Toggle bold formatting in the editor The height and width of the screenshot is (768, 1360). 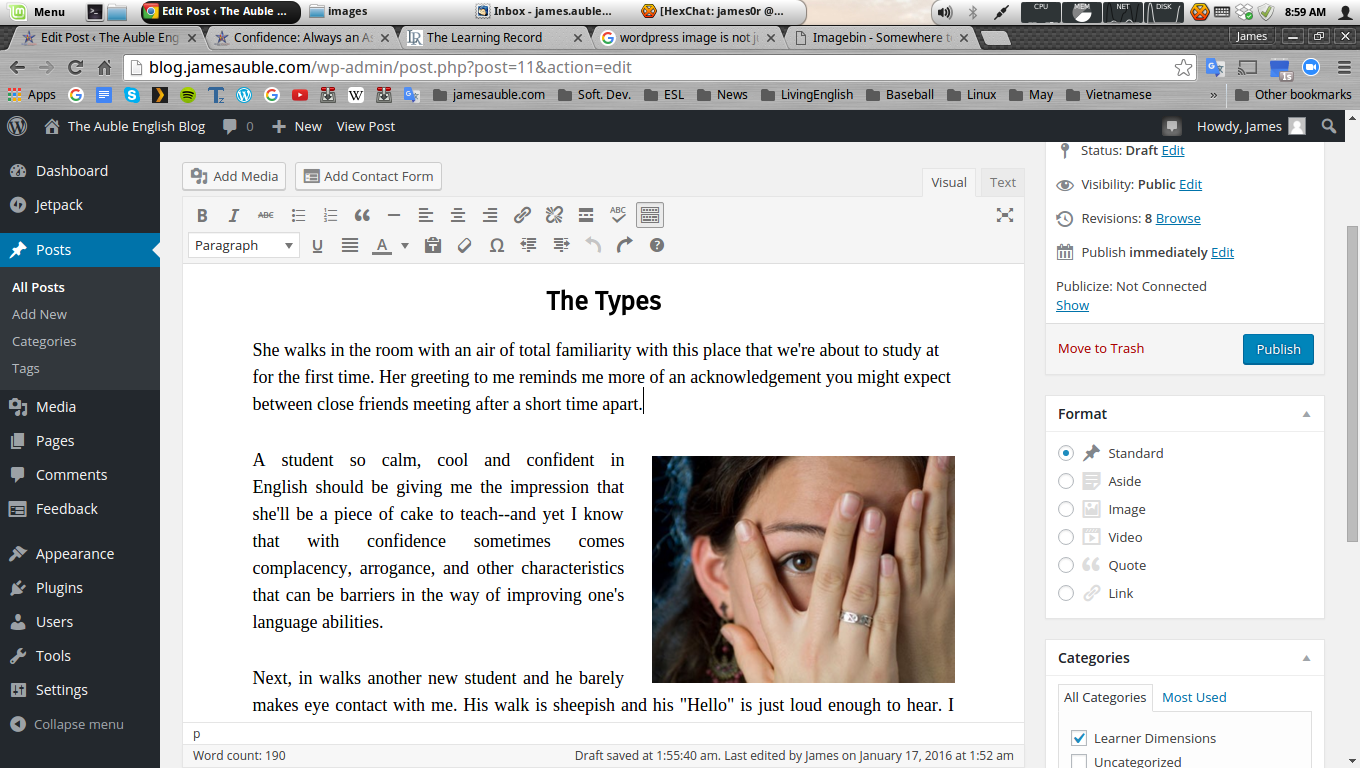click(x=202, y=215)
